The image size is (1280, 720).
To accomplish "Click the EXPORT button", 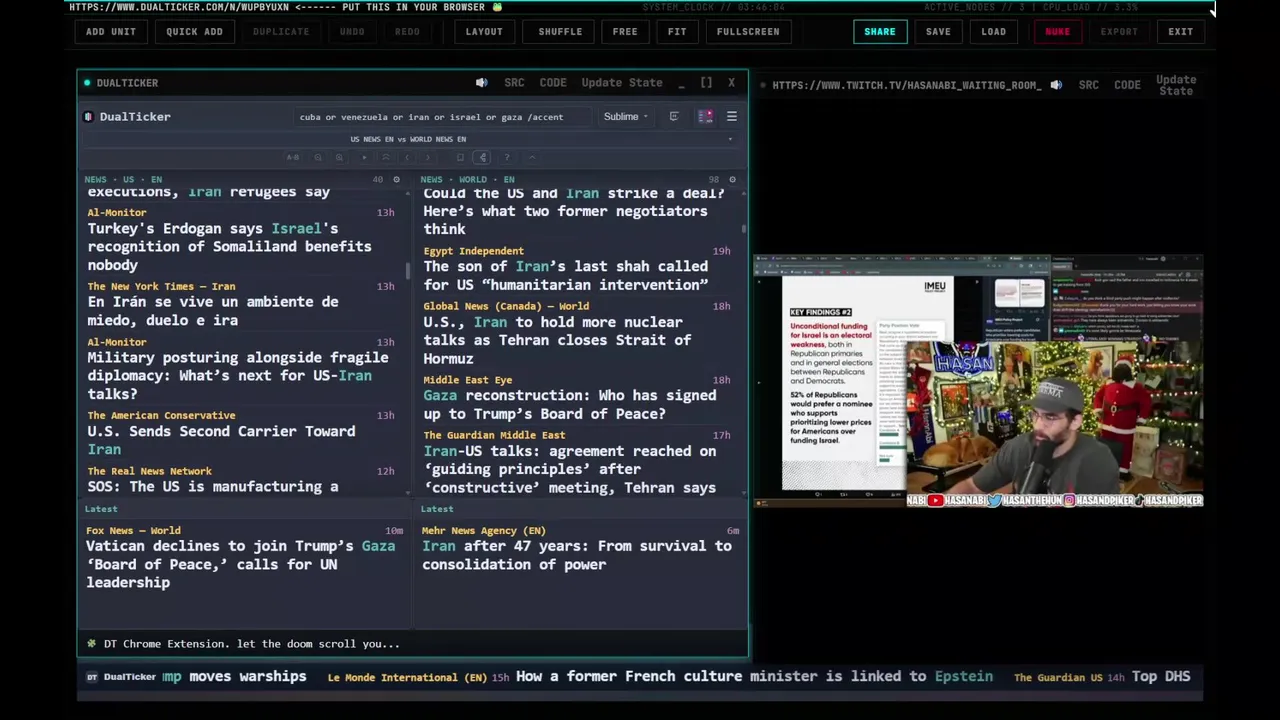I will (x=1119, y=32).
